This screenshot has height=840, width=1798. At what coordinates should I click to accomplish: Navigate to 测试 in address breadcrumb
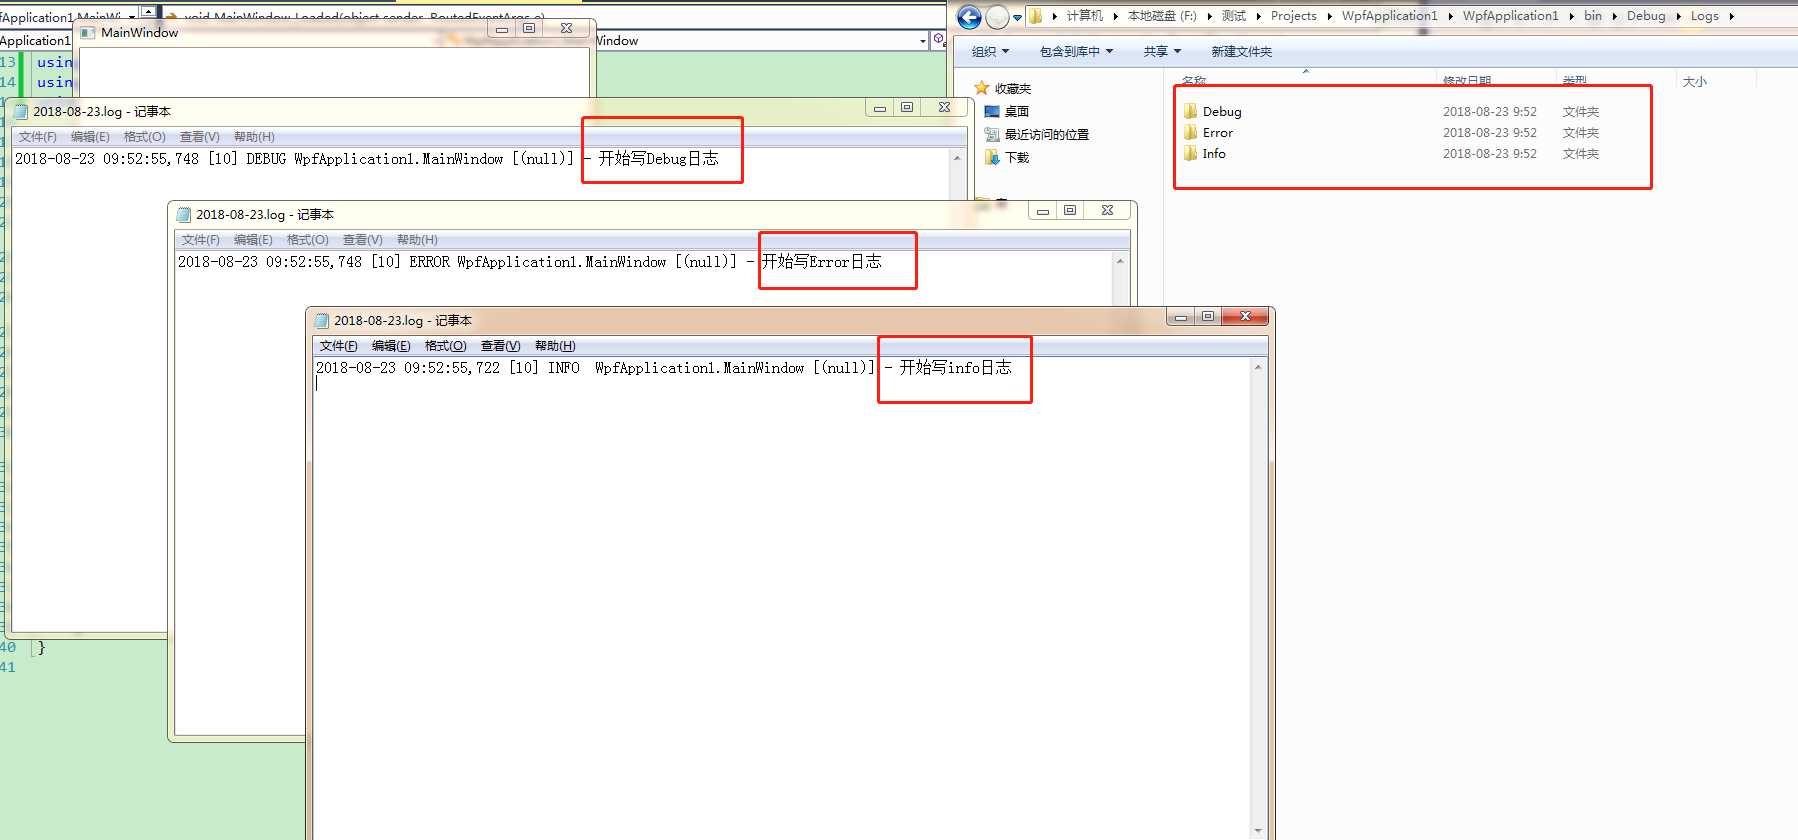[1234, 16]
